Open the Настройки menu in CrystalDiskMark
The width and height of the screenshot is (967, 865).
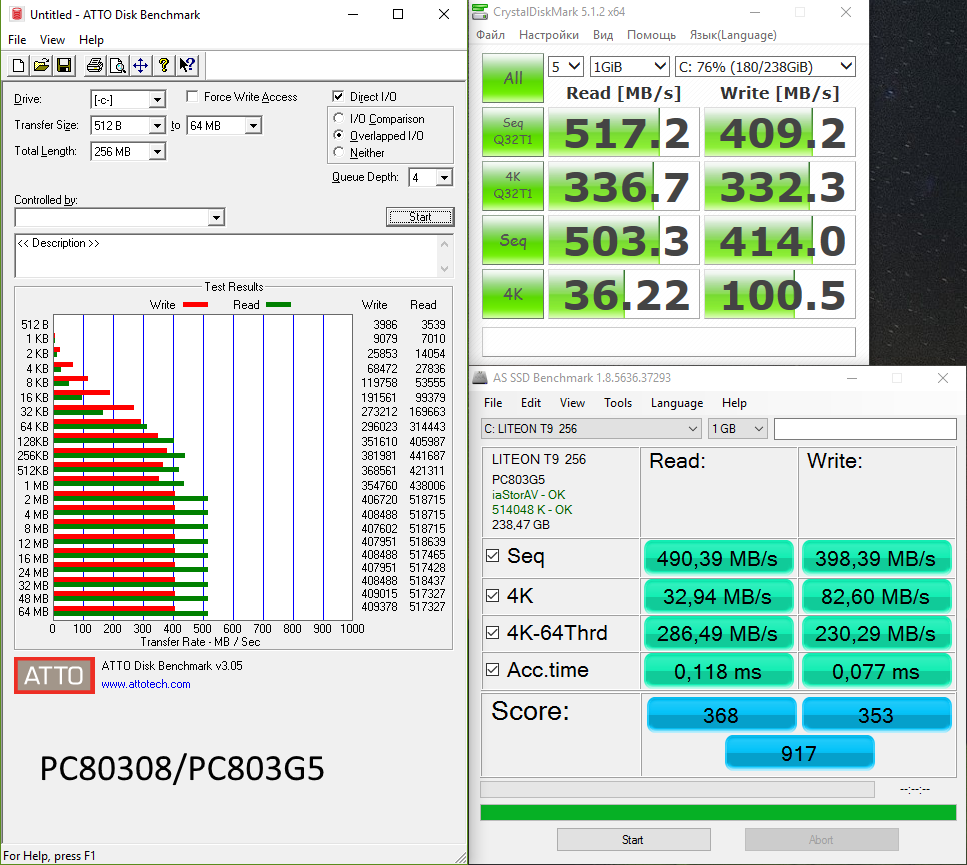(x=549, y=35)
